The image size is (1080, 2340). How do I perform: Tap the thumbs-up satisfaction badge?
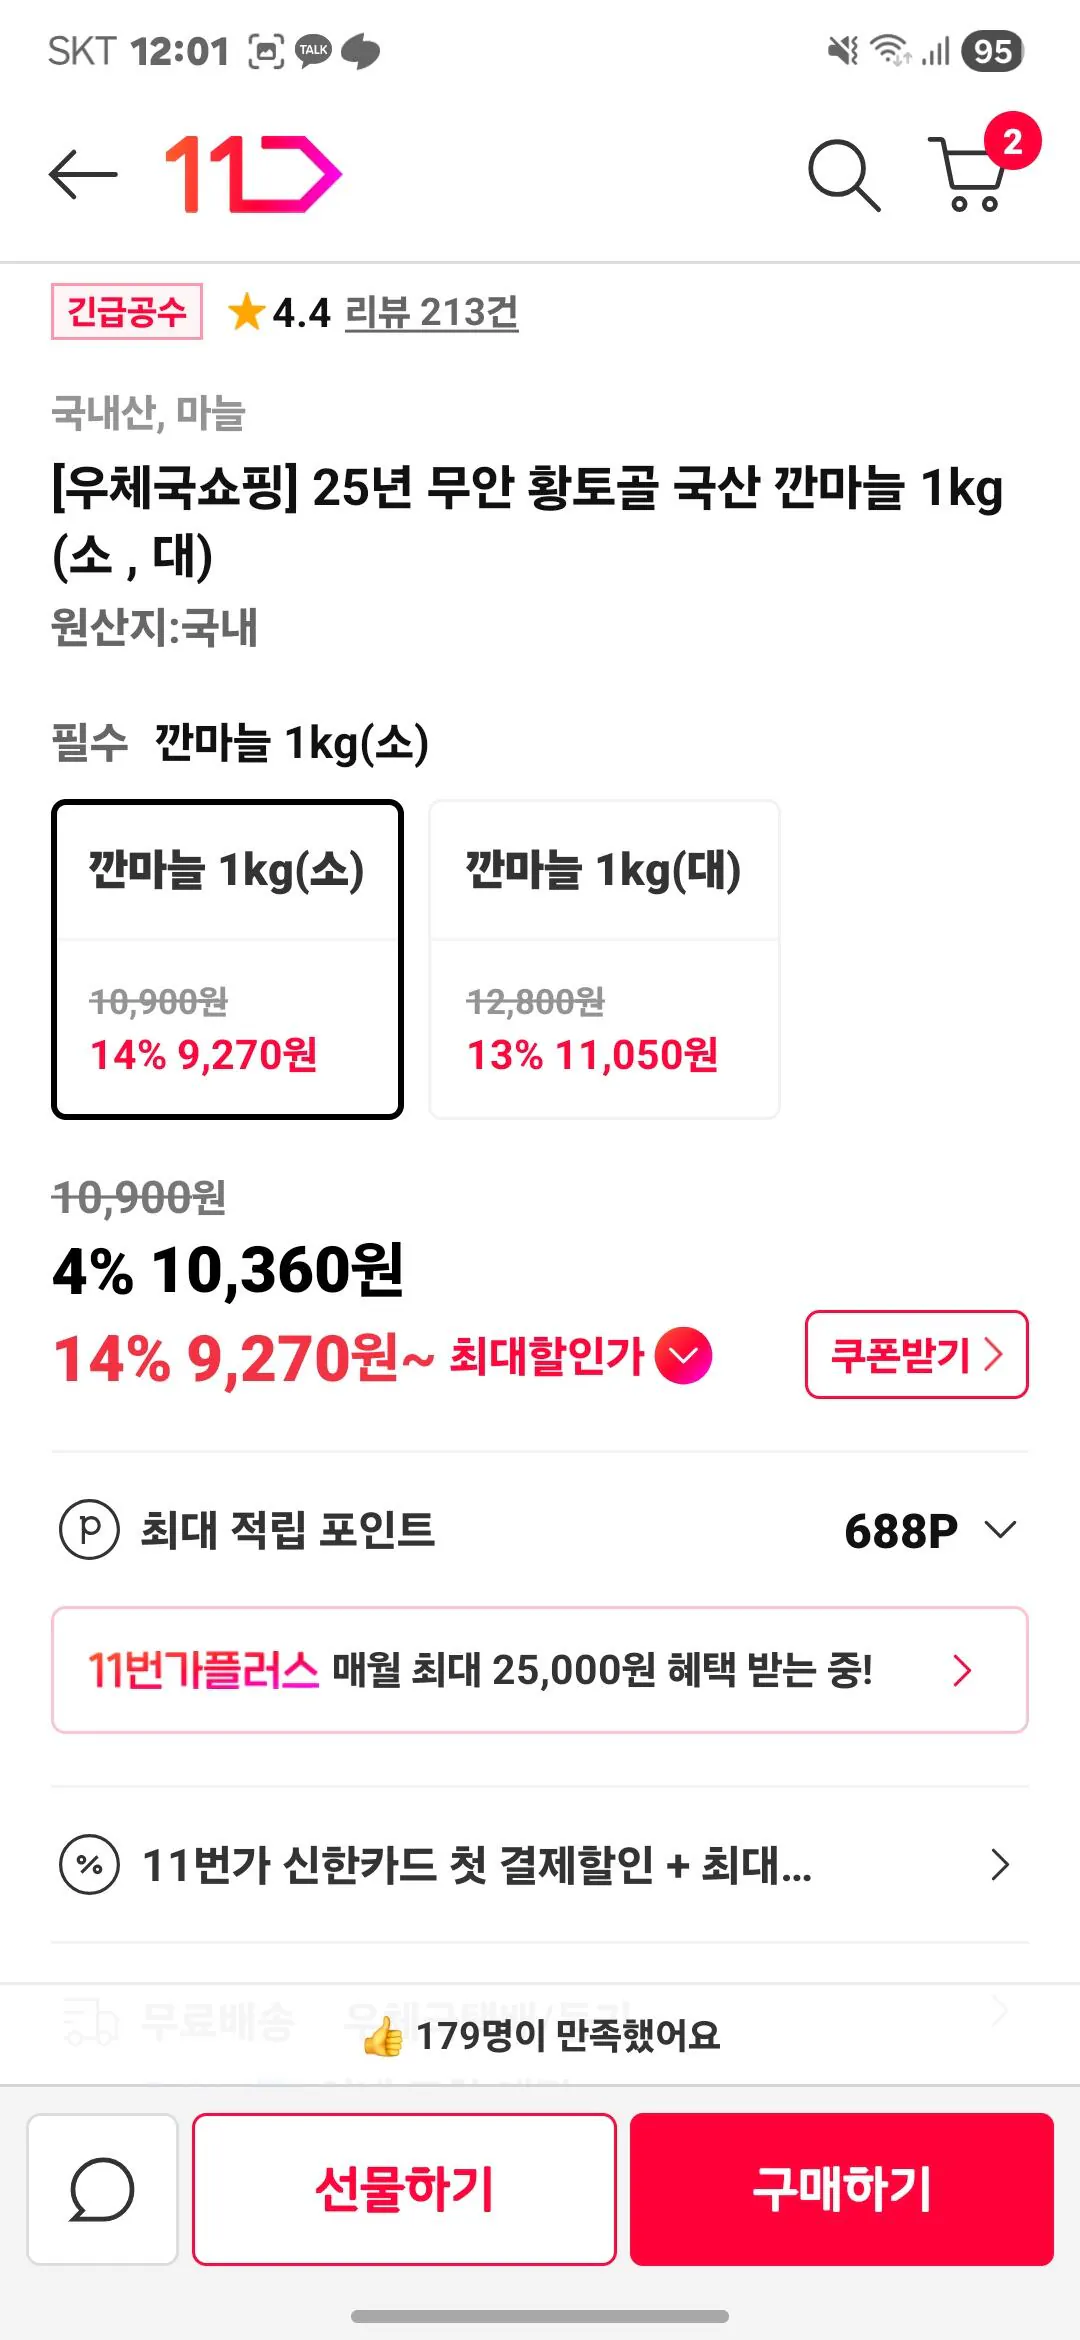coord(384,2035)
